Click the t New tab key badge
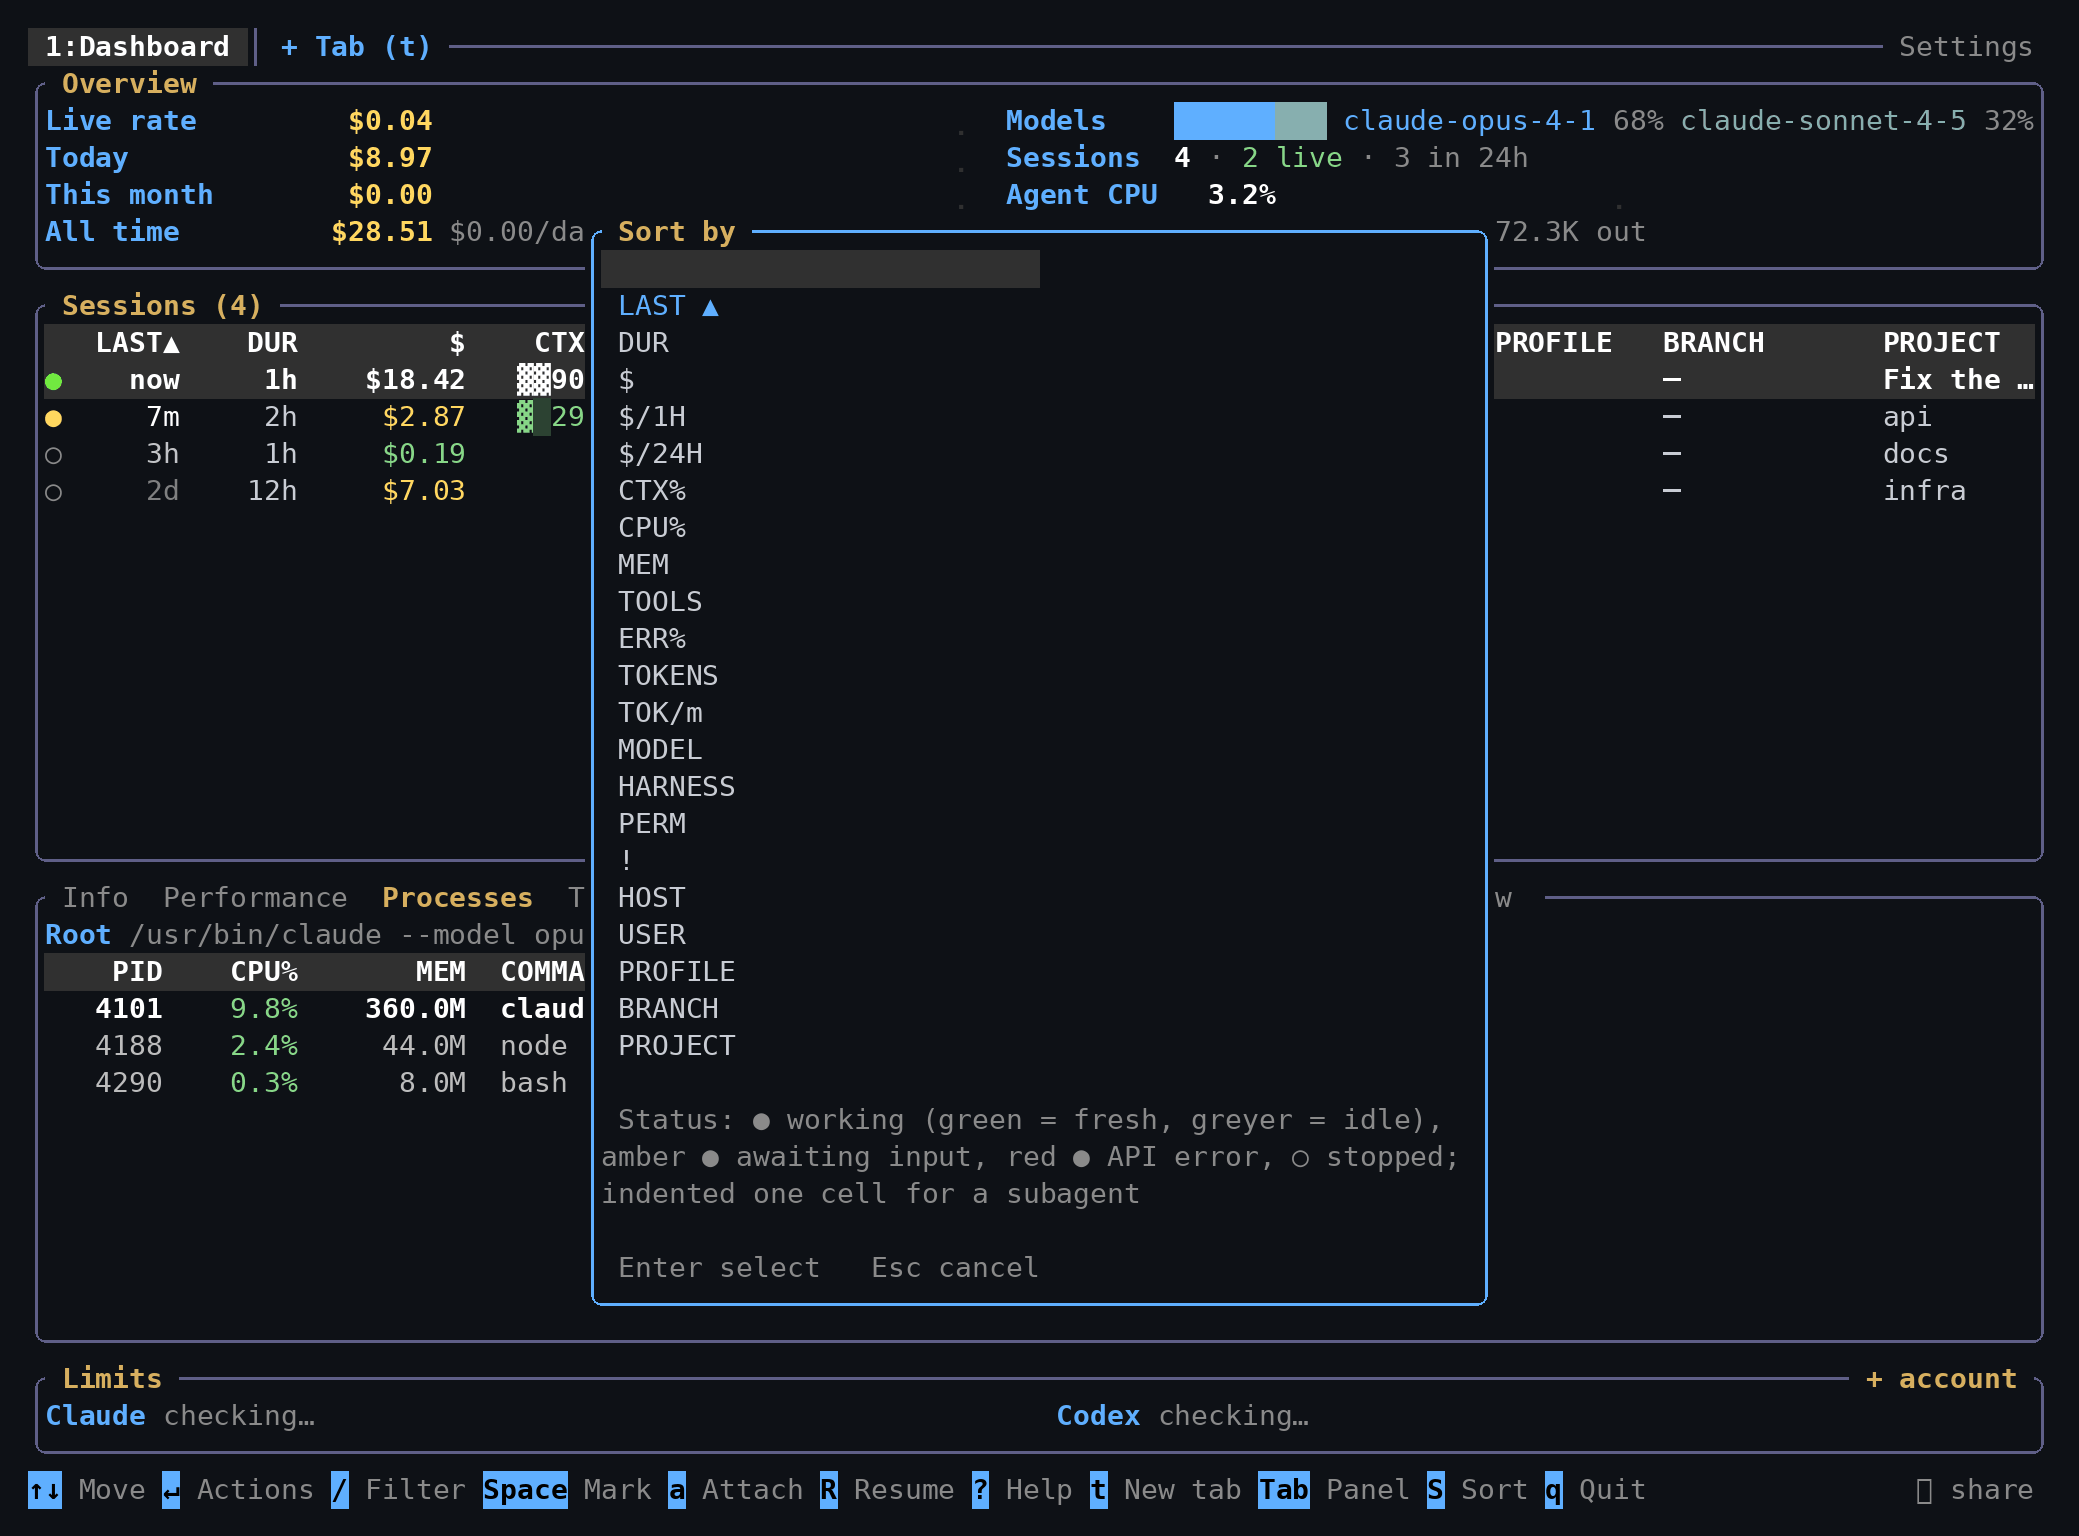This screenshot has width=2079, height=1536. pyautogui.click(x=1098, y=1490)
